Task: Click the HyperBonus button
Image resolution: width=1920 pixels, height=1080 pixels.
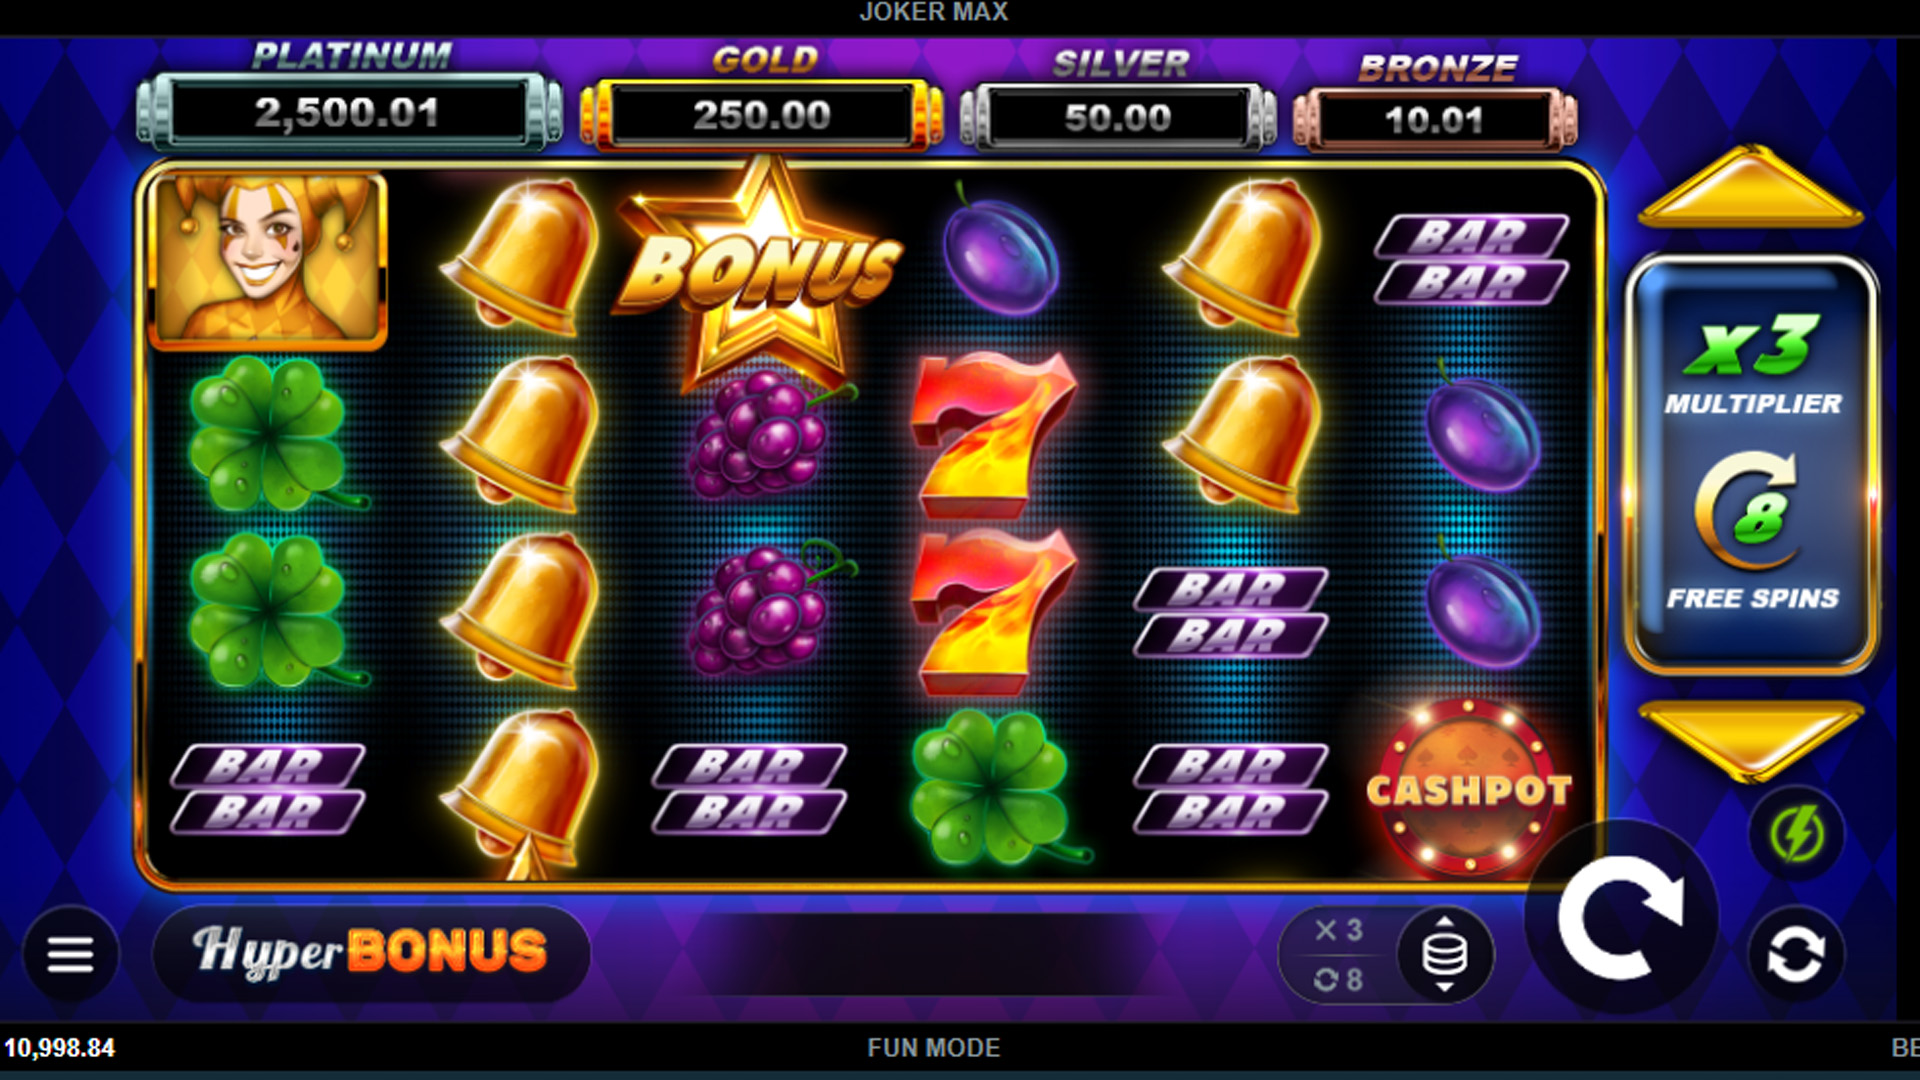Action: tap(371, 953)
